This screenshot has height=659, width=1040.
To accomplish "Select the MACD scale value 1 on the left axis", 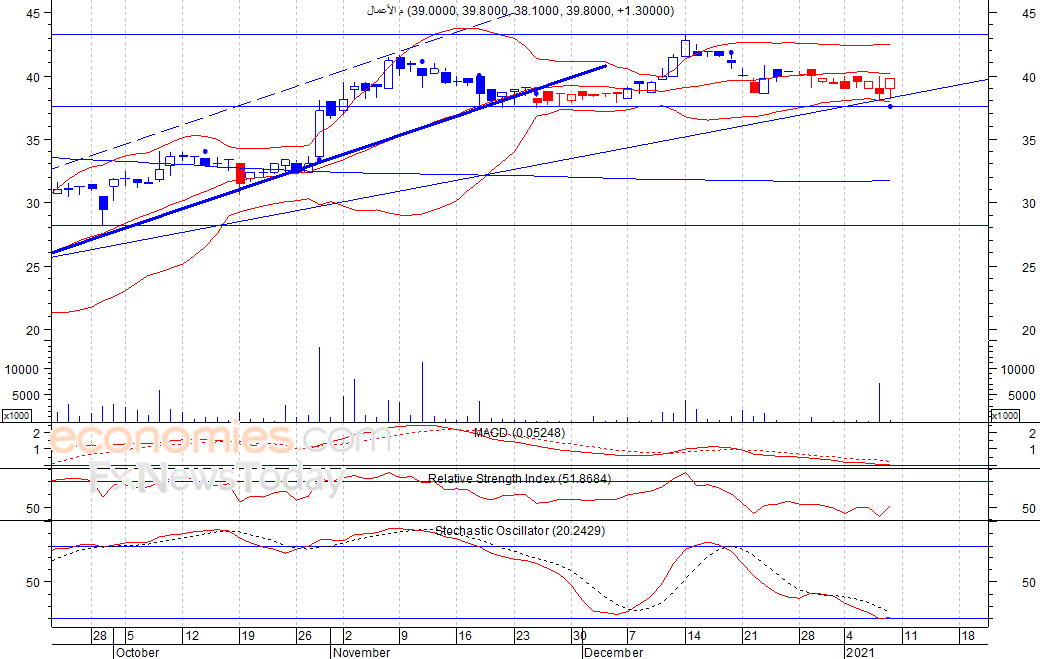I will tap(37, 449).
